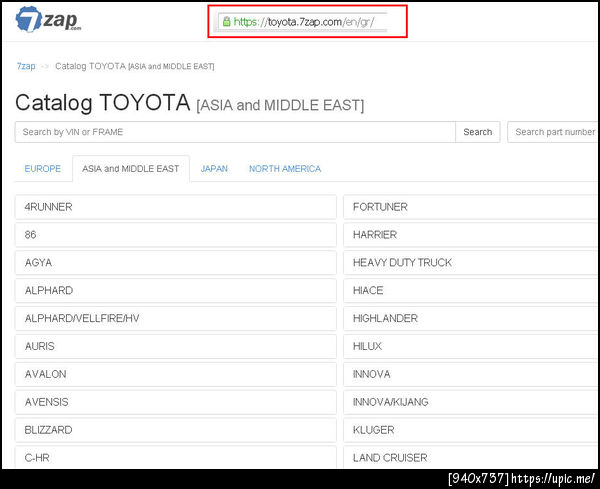Open the 86 model entry

[176, 235]
